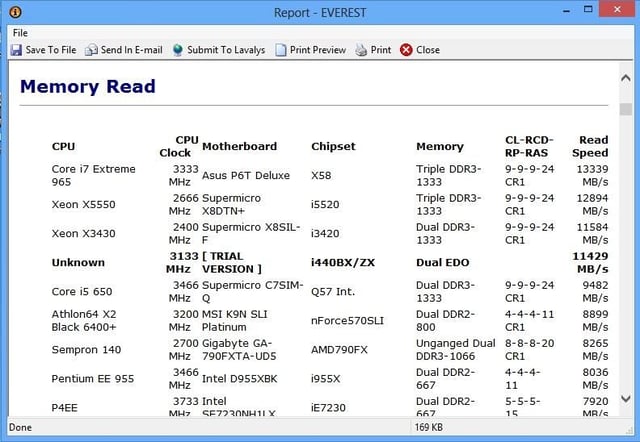The width and height of the screenshot is (640, 442).
Task: Click the i955X chipset cell
Action: [325, 379]
